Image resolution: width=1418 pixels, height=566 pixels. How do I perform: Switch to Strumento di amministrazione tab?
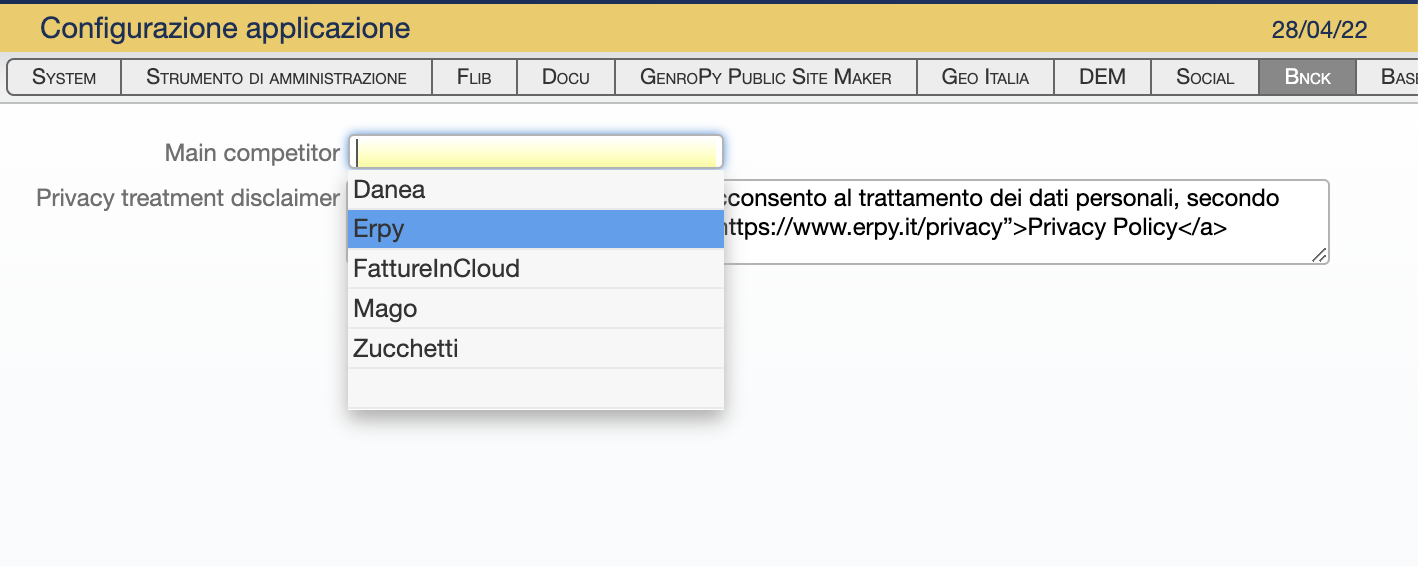tap(276, 77)
